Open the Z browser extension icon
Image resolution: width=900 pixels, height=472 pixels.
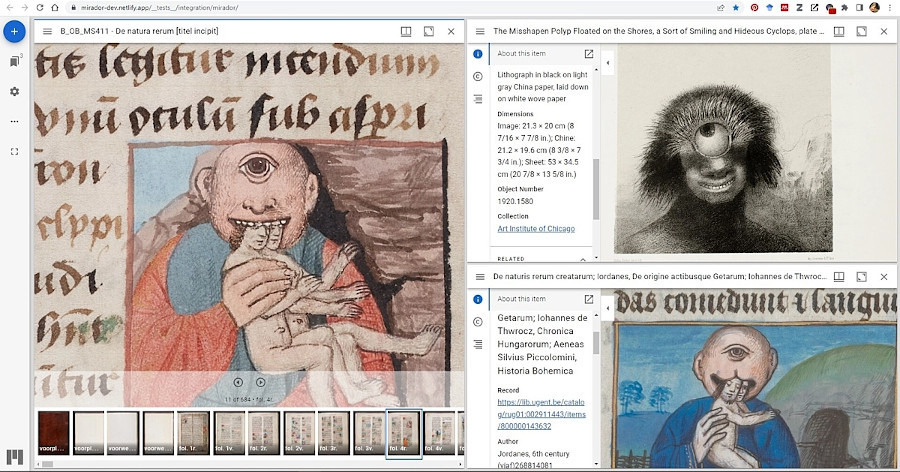(x=799, y=7)
